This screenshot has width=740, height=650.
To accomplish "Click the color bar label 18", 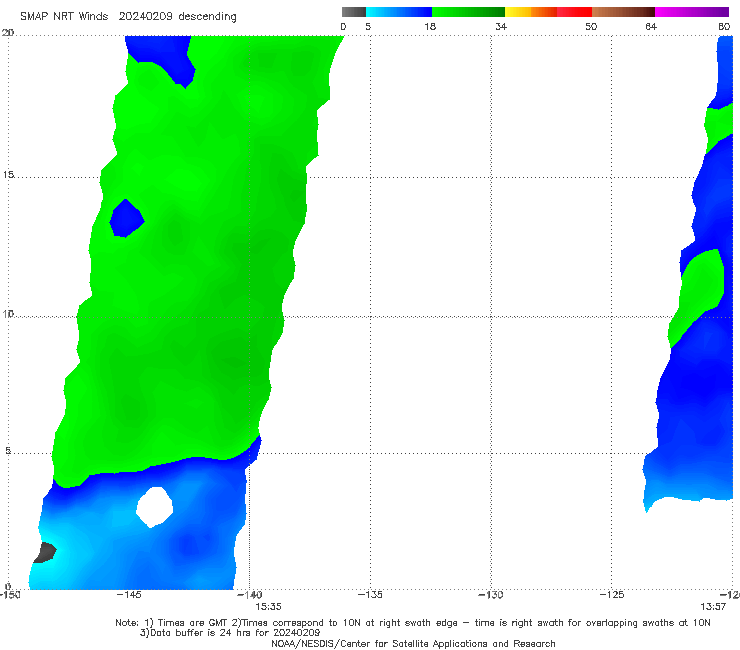I will [430, 26].
